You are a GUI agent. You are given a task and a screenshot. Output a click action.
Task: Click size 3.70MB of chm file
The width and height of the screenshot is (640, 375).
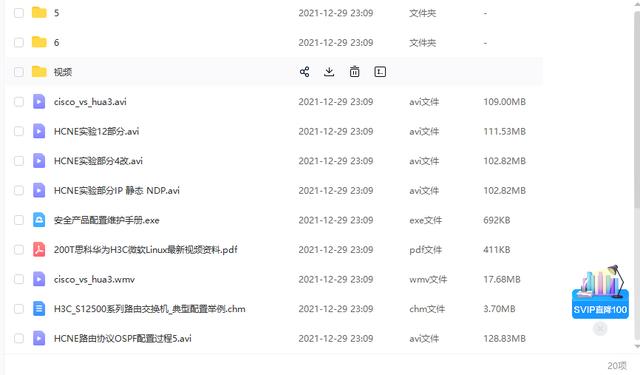pos(499,309)
